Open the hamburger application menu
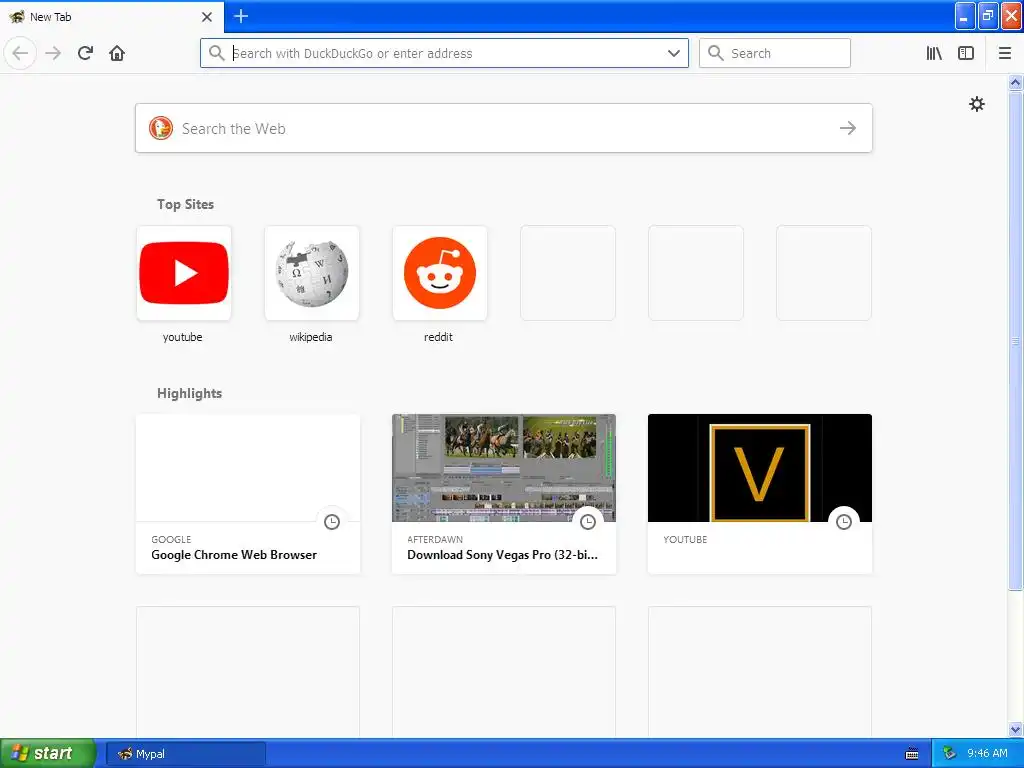Screen dimensions: 1024x768 tap(1005, 53)
